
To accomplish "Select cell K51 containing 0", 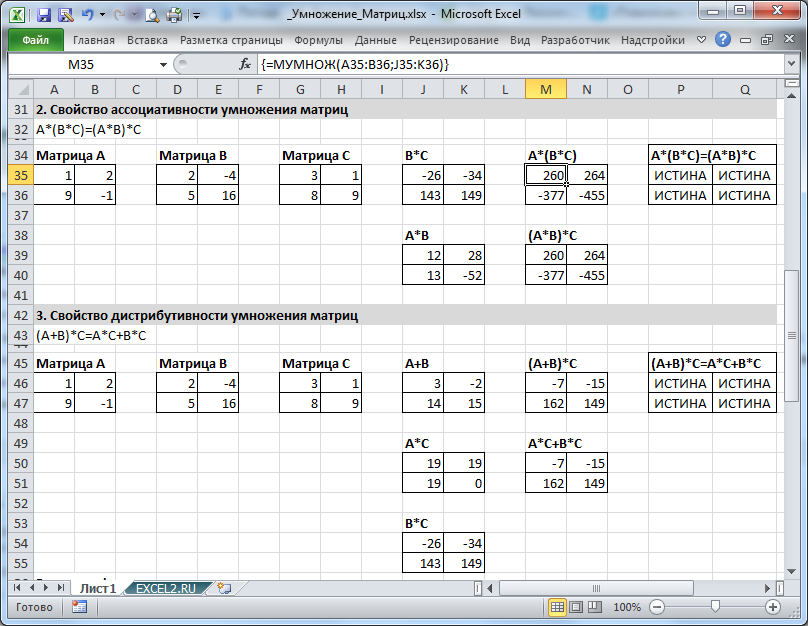I will (x=464, y=483).
